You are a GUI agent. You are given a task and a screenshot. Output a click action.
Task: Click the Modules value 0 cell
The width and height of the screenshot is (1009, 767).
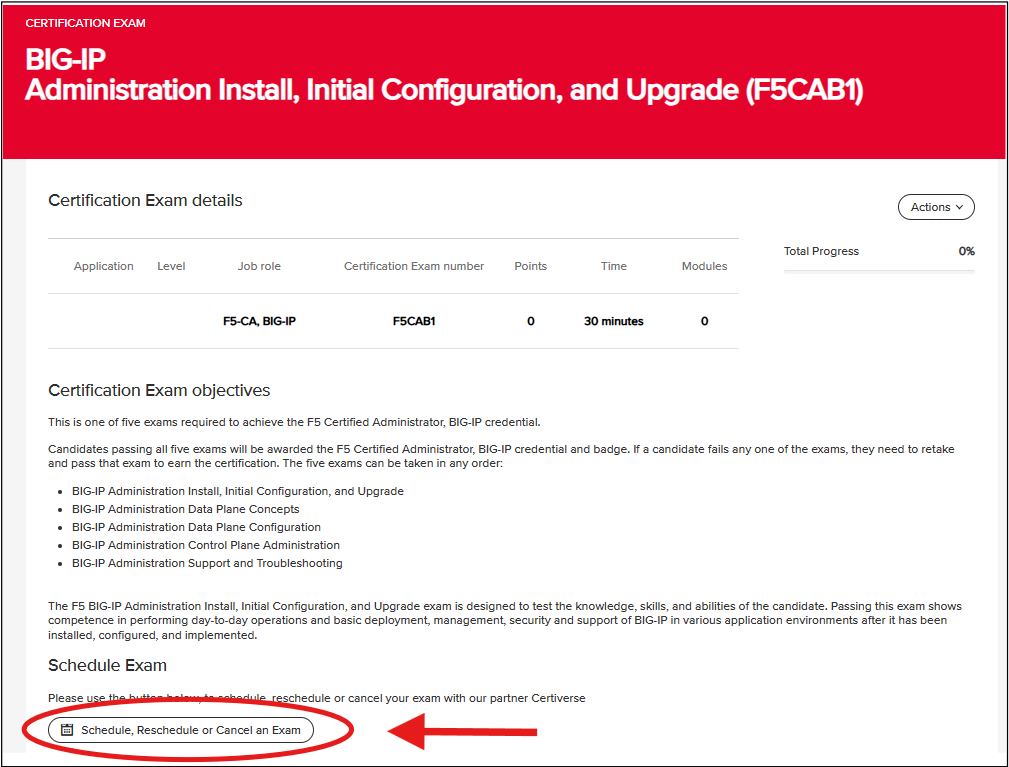(x=705, y=321)
